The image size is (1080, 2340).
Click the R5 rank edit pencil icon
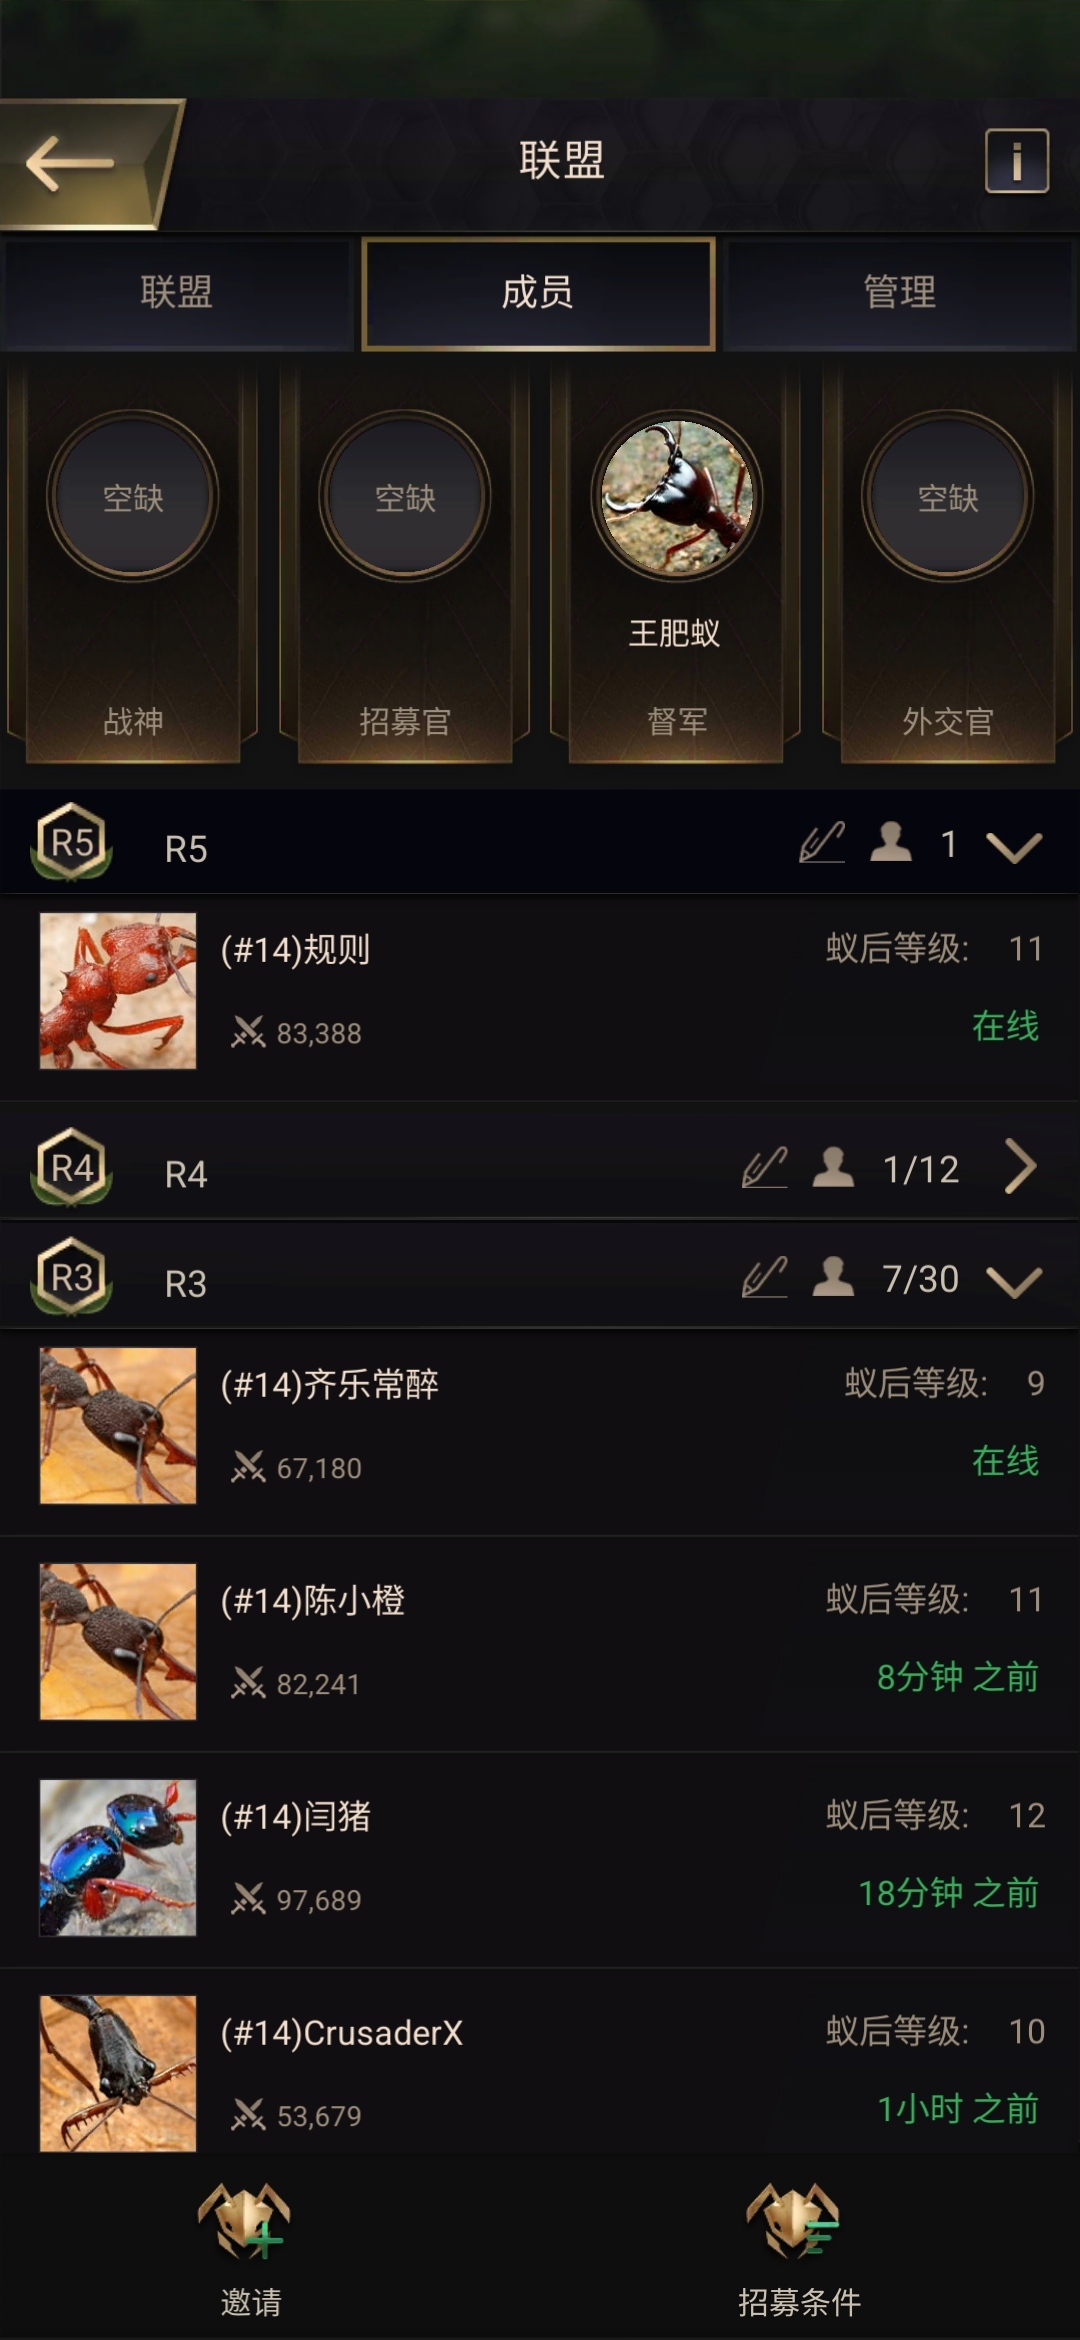point(822,843)
